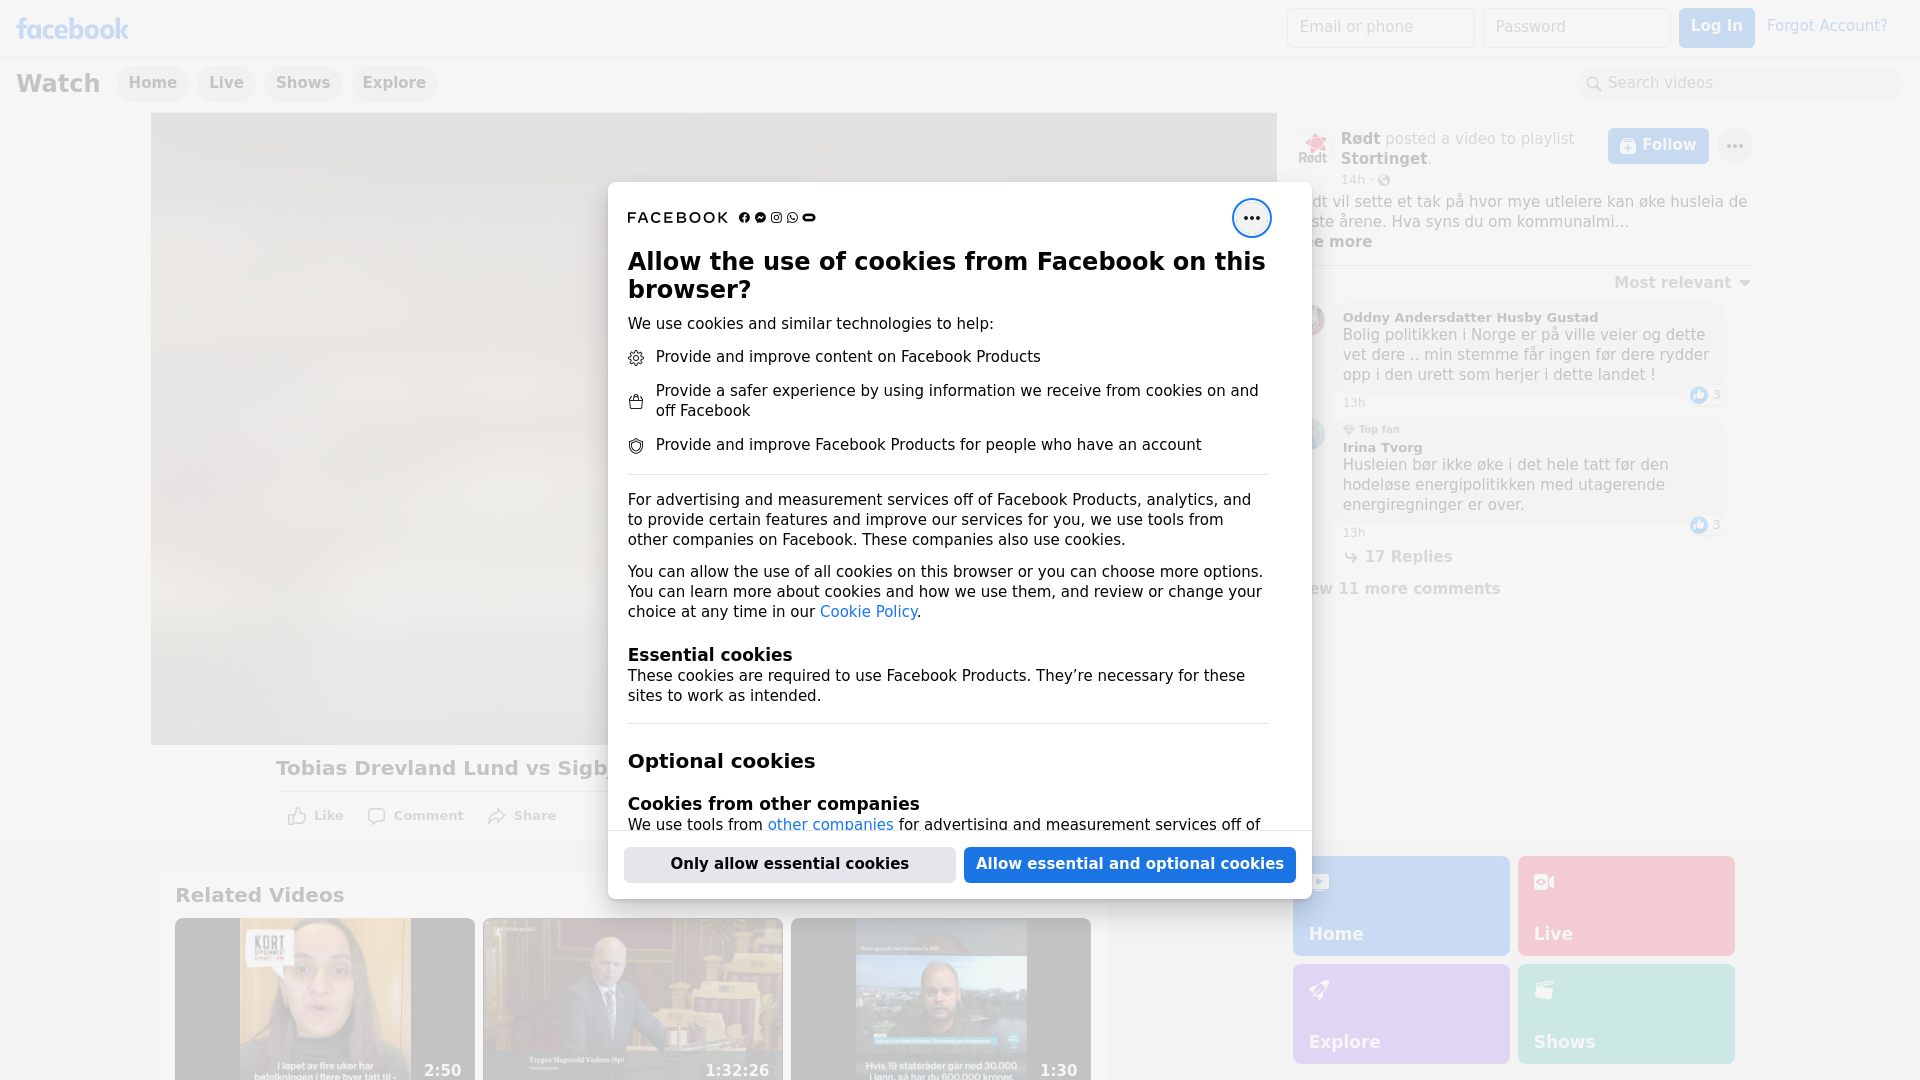Open the cookie dialog more-options ellipsis button
The width and height of the screenshot is (1920, 1080).
(x=1251, y=218)
